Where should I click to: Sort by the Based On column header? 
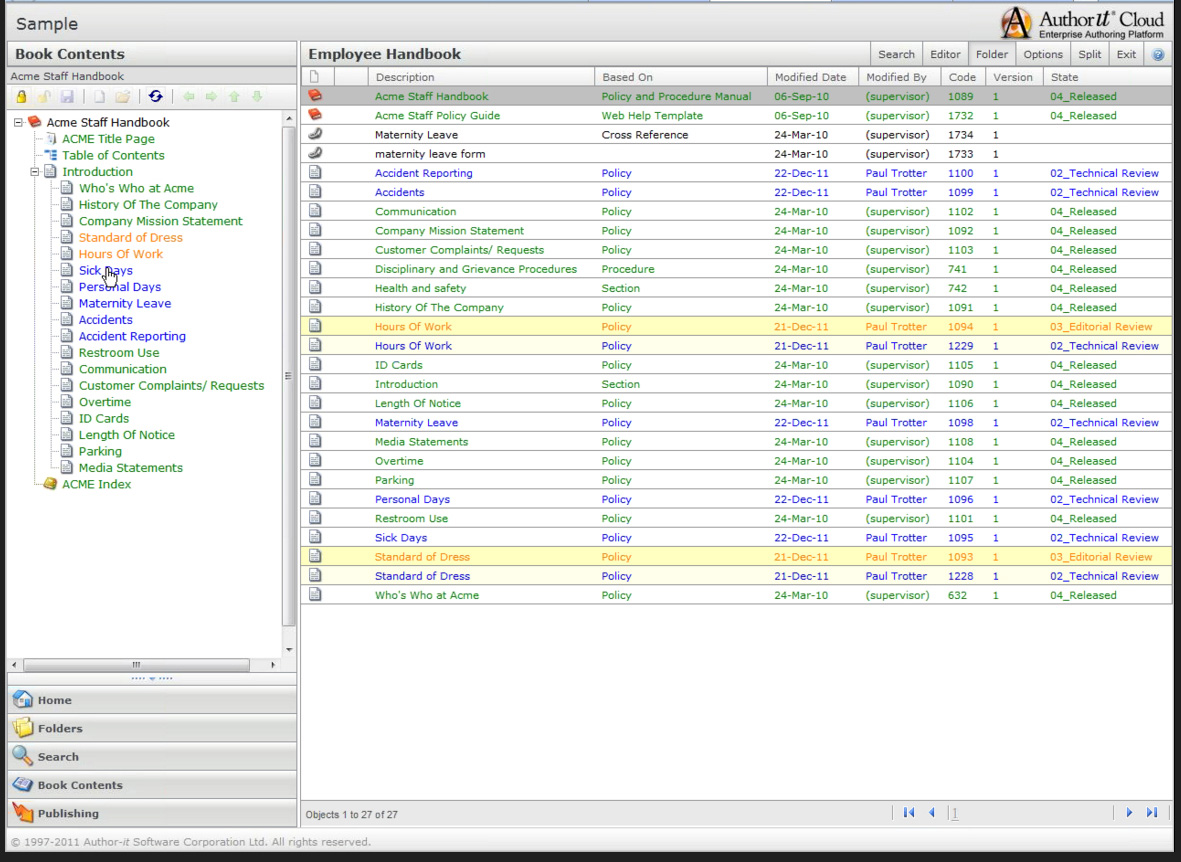point(681,77)
